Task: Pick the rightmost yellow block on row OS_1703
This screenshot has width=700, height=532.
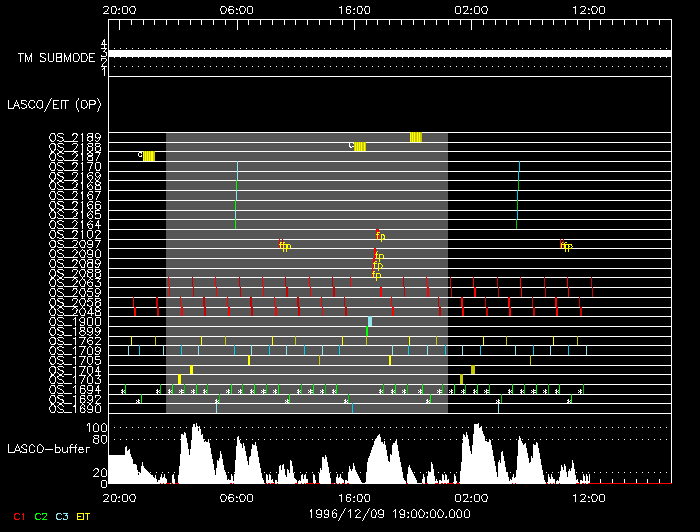Action: (461, 379)
